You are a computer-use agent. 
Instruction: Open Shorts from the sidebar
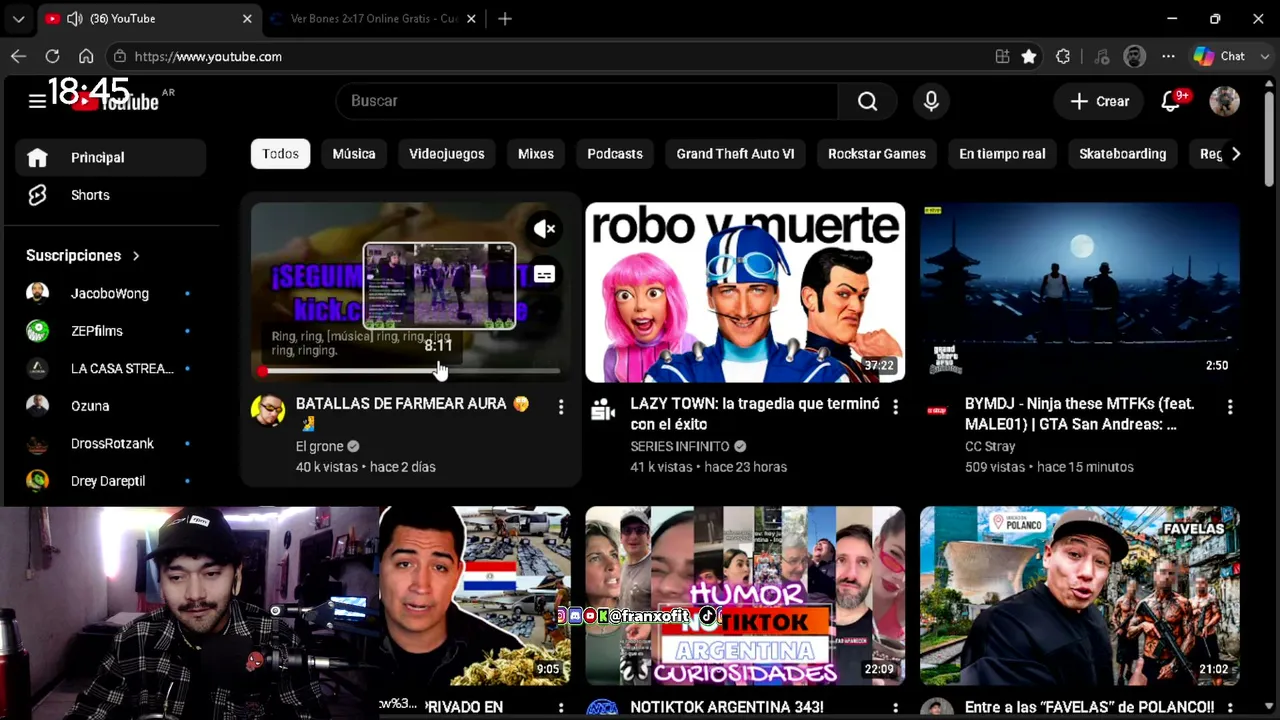110,195
